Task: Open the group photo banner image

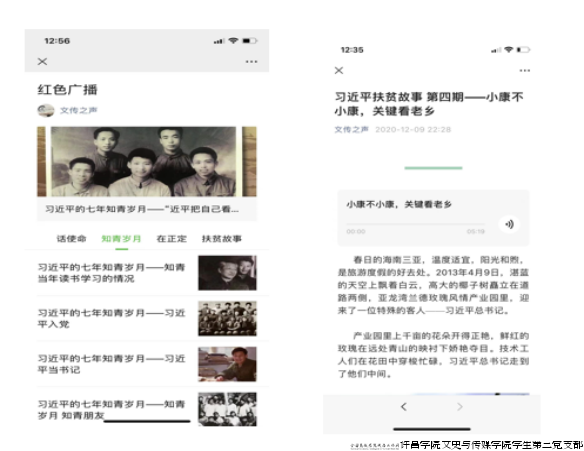Action: point(147,162)
